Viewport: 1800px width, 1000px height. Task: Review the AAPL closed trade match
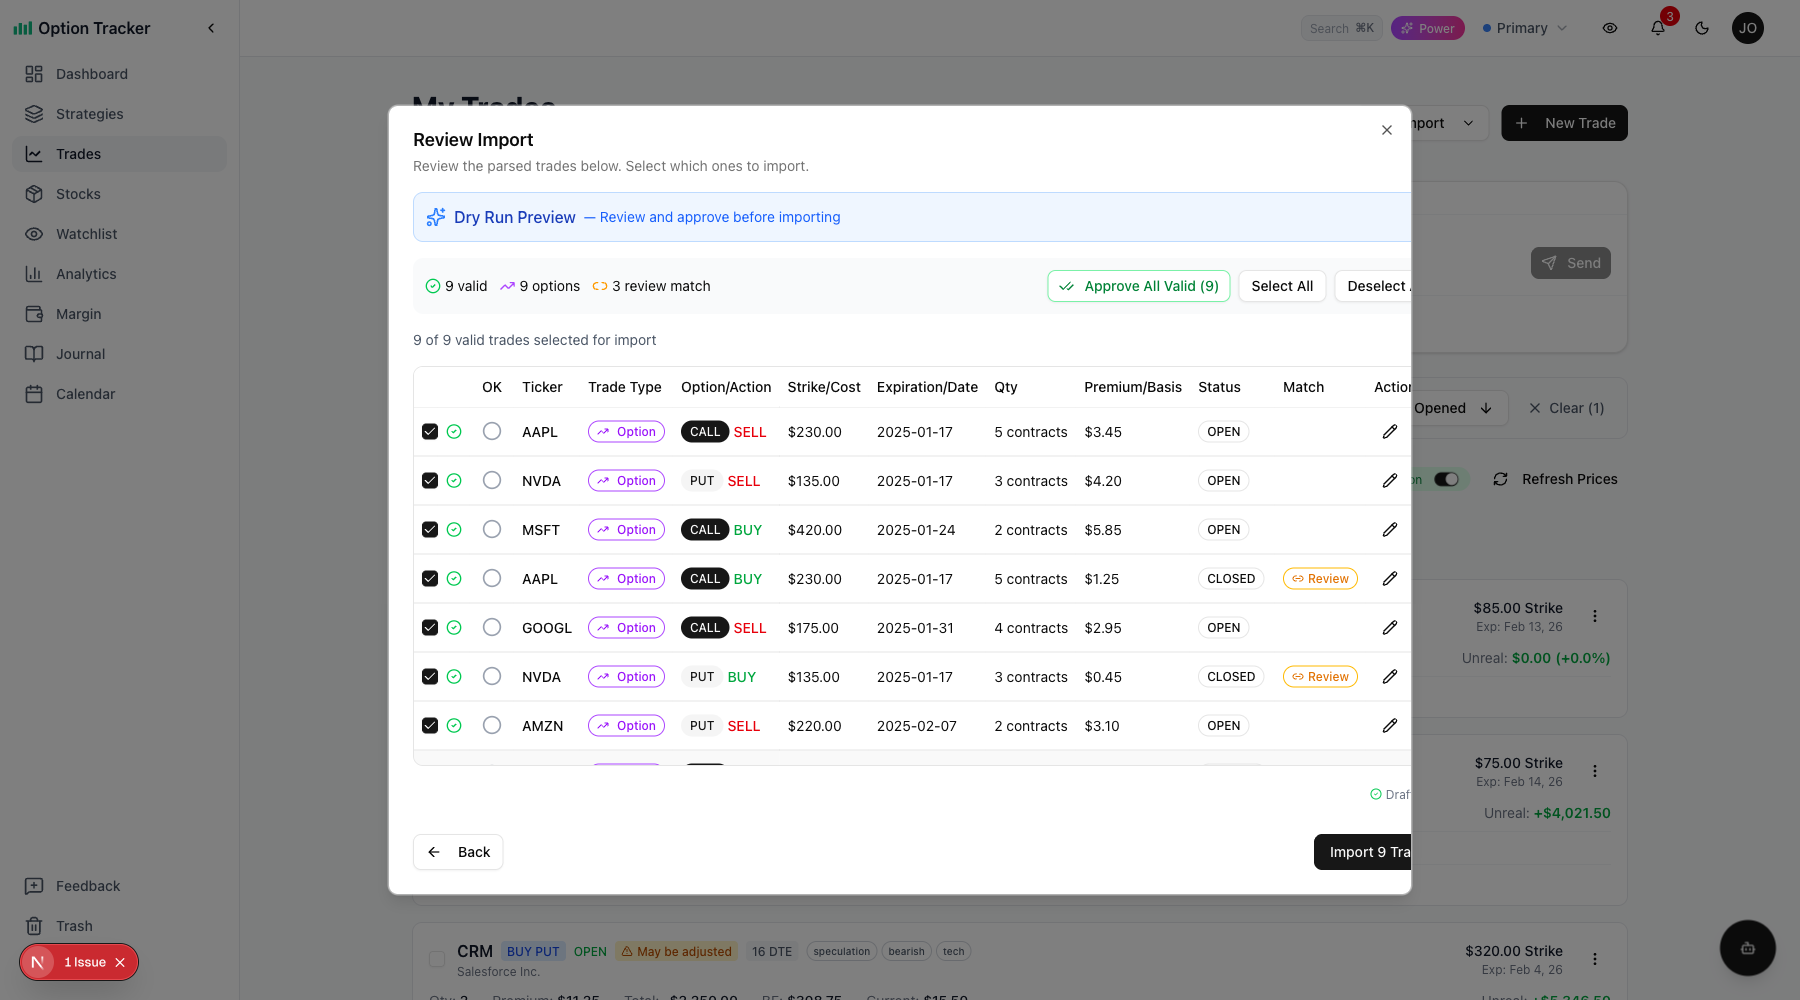pyautogui.click(x=1320, y=578)
